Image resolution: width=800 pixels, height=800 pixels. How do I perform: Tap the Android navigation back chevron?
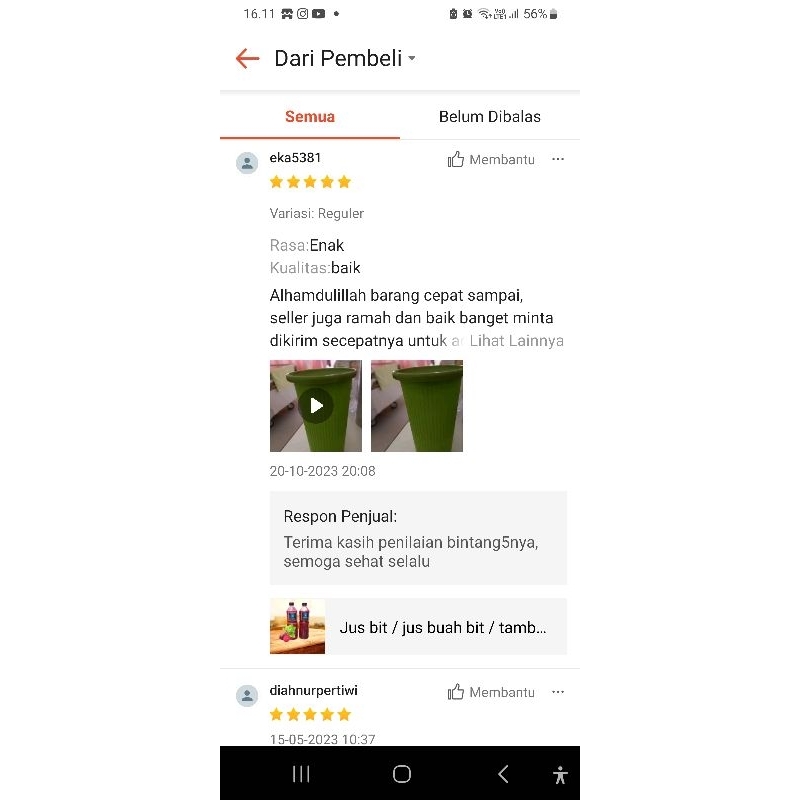pos(503,774)
